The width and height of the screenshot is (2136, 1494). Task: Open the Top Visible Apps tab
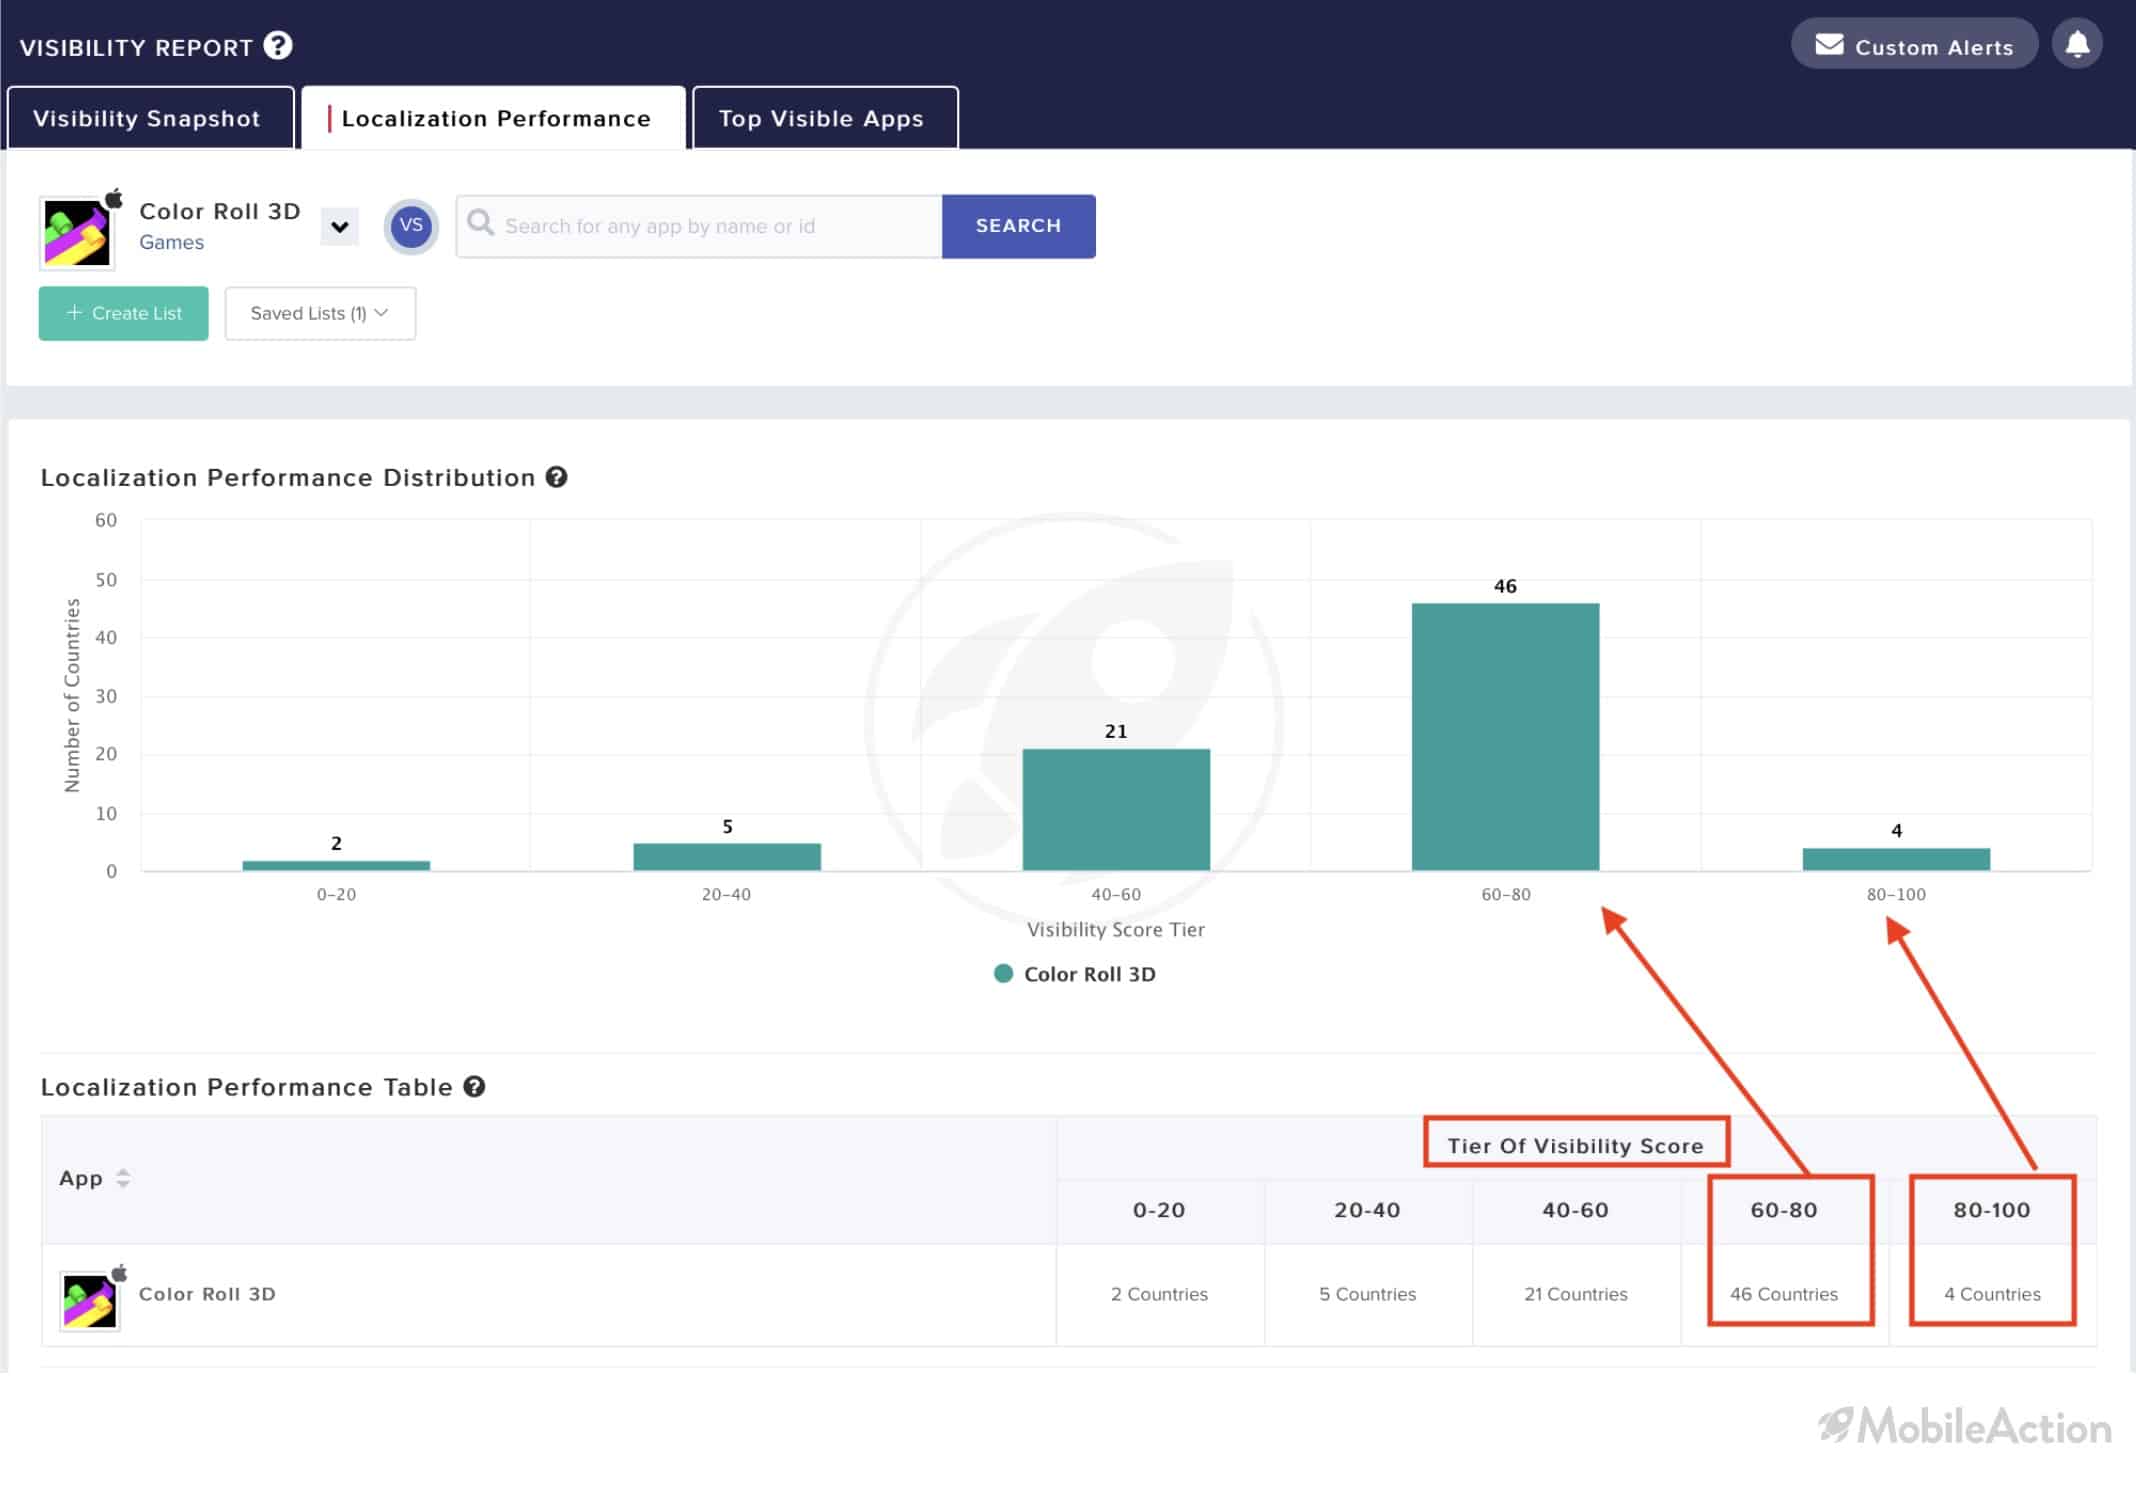click(x=825, y=118)
